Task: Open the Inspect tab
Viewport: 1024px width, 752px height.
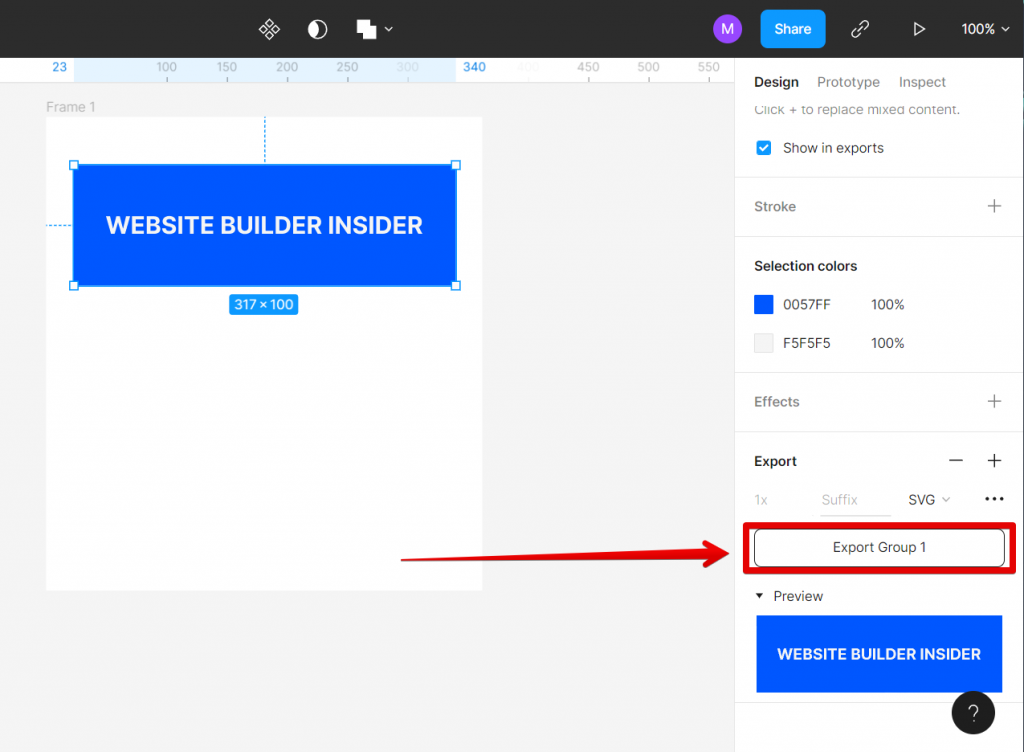Action: [921, 82]
